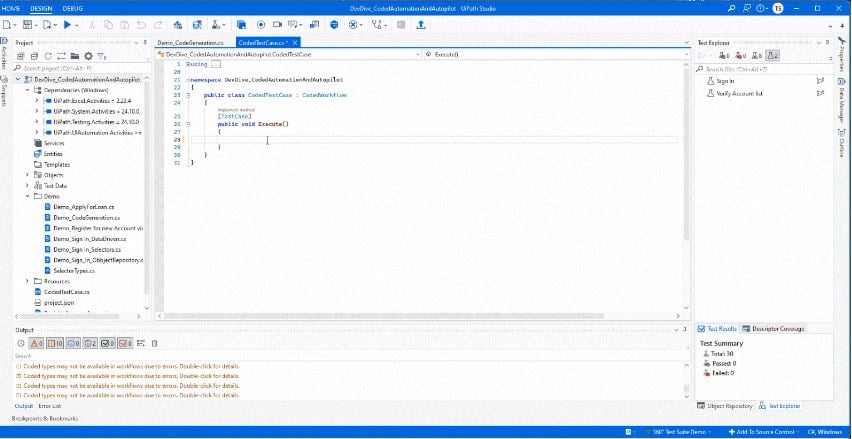Open the Demo_CodeGeneration.cs editor tab
852x439 pixels.
pos(190,42)
